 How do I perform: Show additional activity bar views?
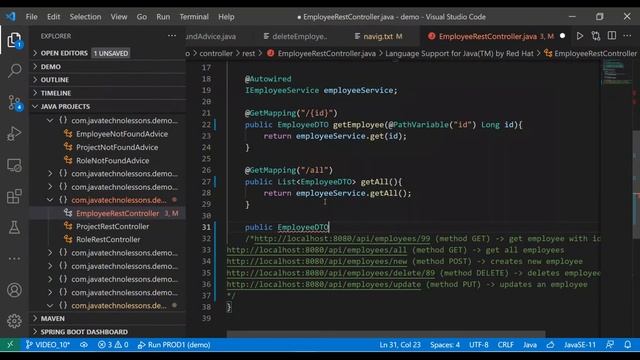pos(14,258)
